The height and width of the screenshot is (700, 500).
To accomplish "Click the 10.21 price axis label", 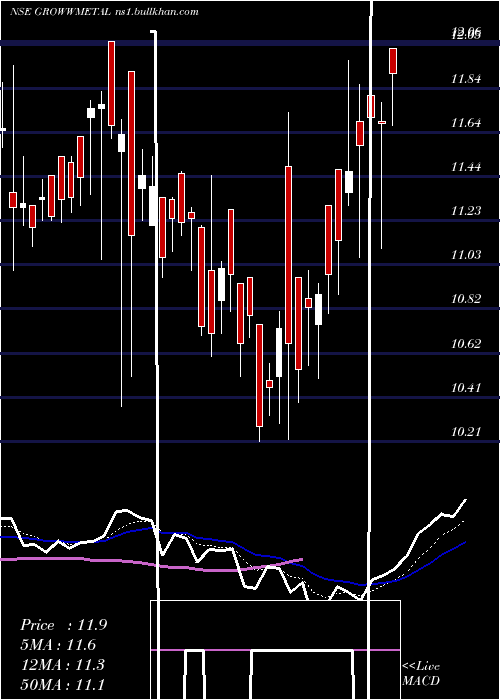I will [x=466, y=432].
